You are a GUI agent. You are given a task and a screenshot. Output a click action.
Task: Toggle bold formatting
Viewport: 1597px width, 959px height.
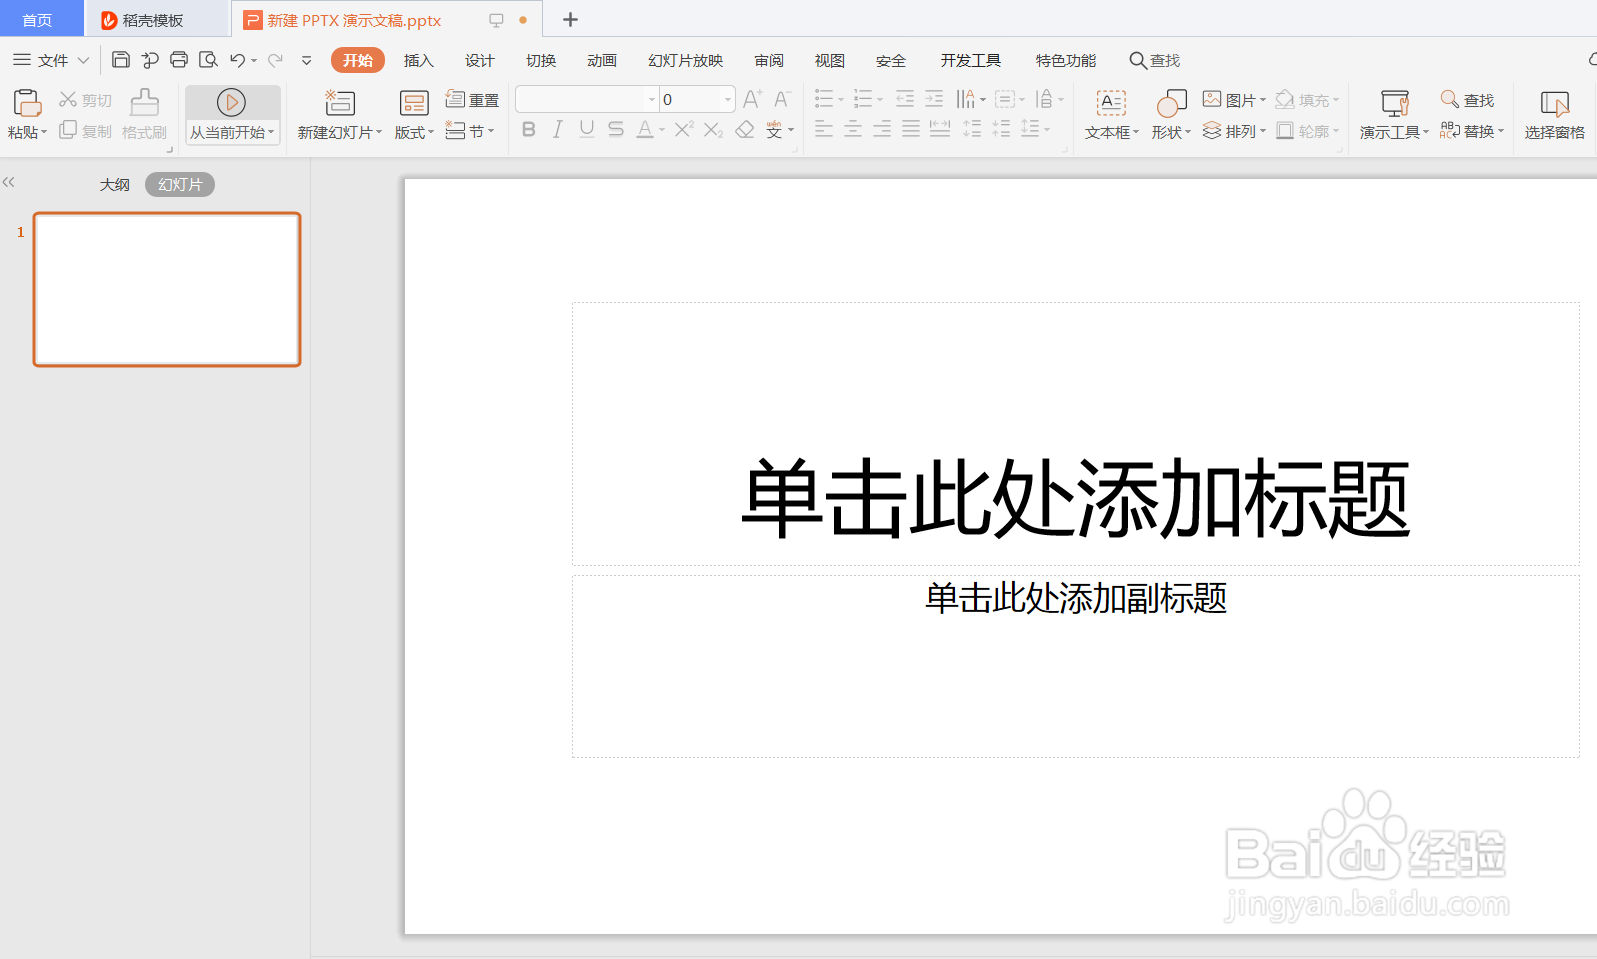click(x=529, y=129)
